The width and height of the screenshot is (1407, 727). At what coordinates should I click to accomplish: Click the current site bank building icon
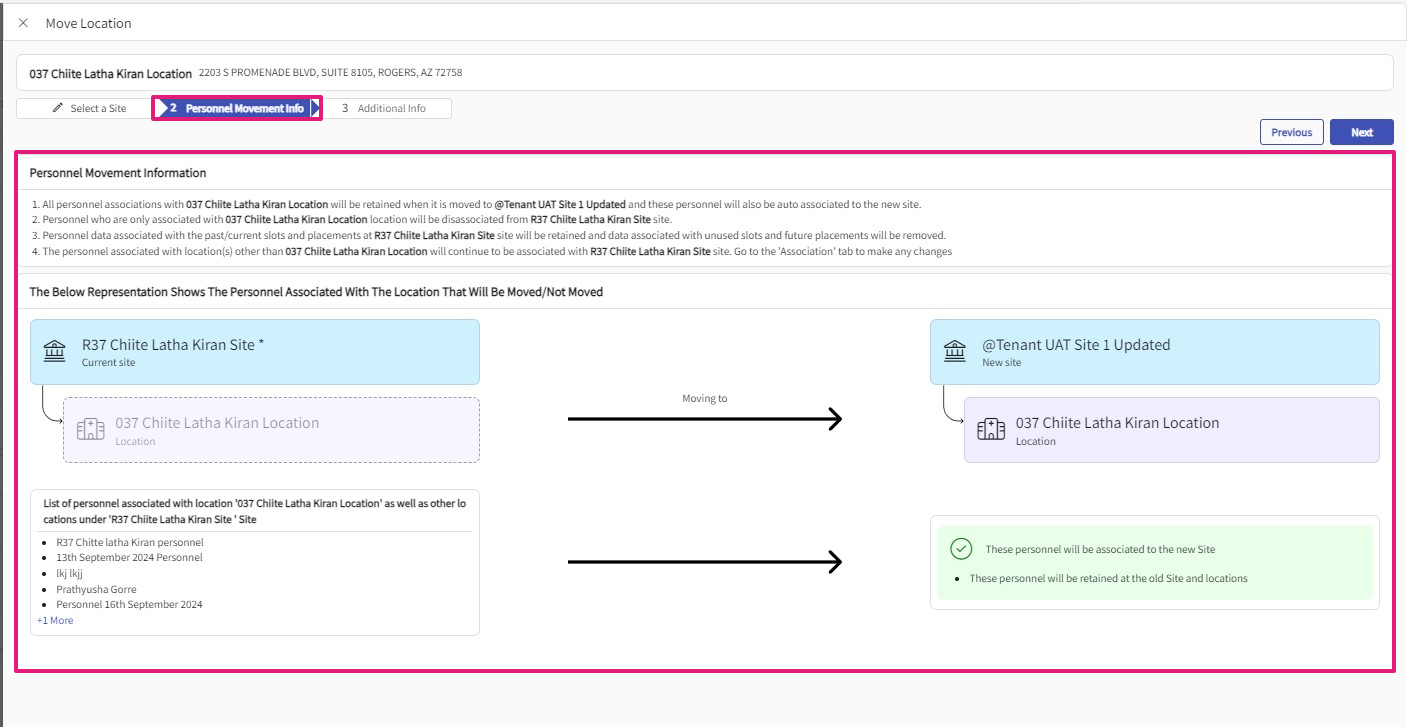point(55,351)
